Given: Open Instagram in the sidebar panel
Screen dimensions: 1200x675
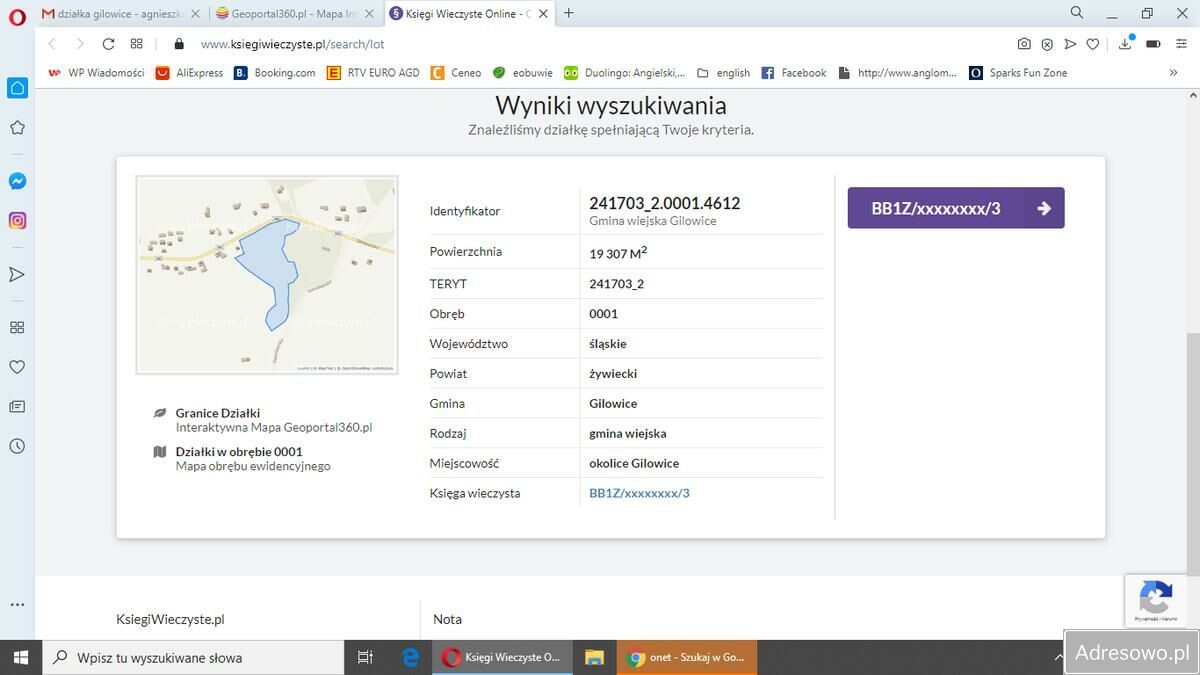Looking at the screenshot, I should tap(16, 220).
